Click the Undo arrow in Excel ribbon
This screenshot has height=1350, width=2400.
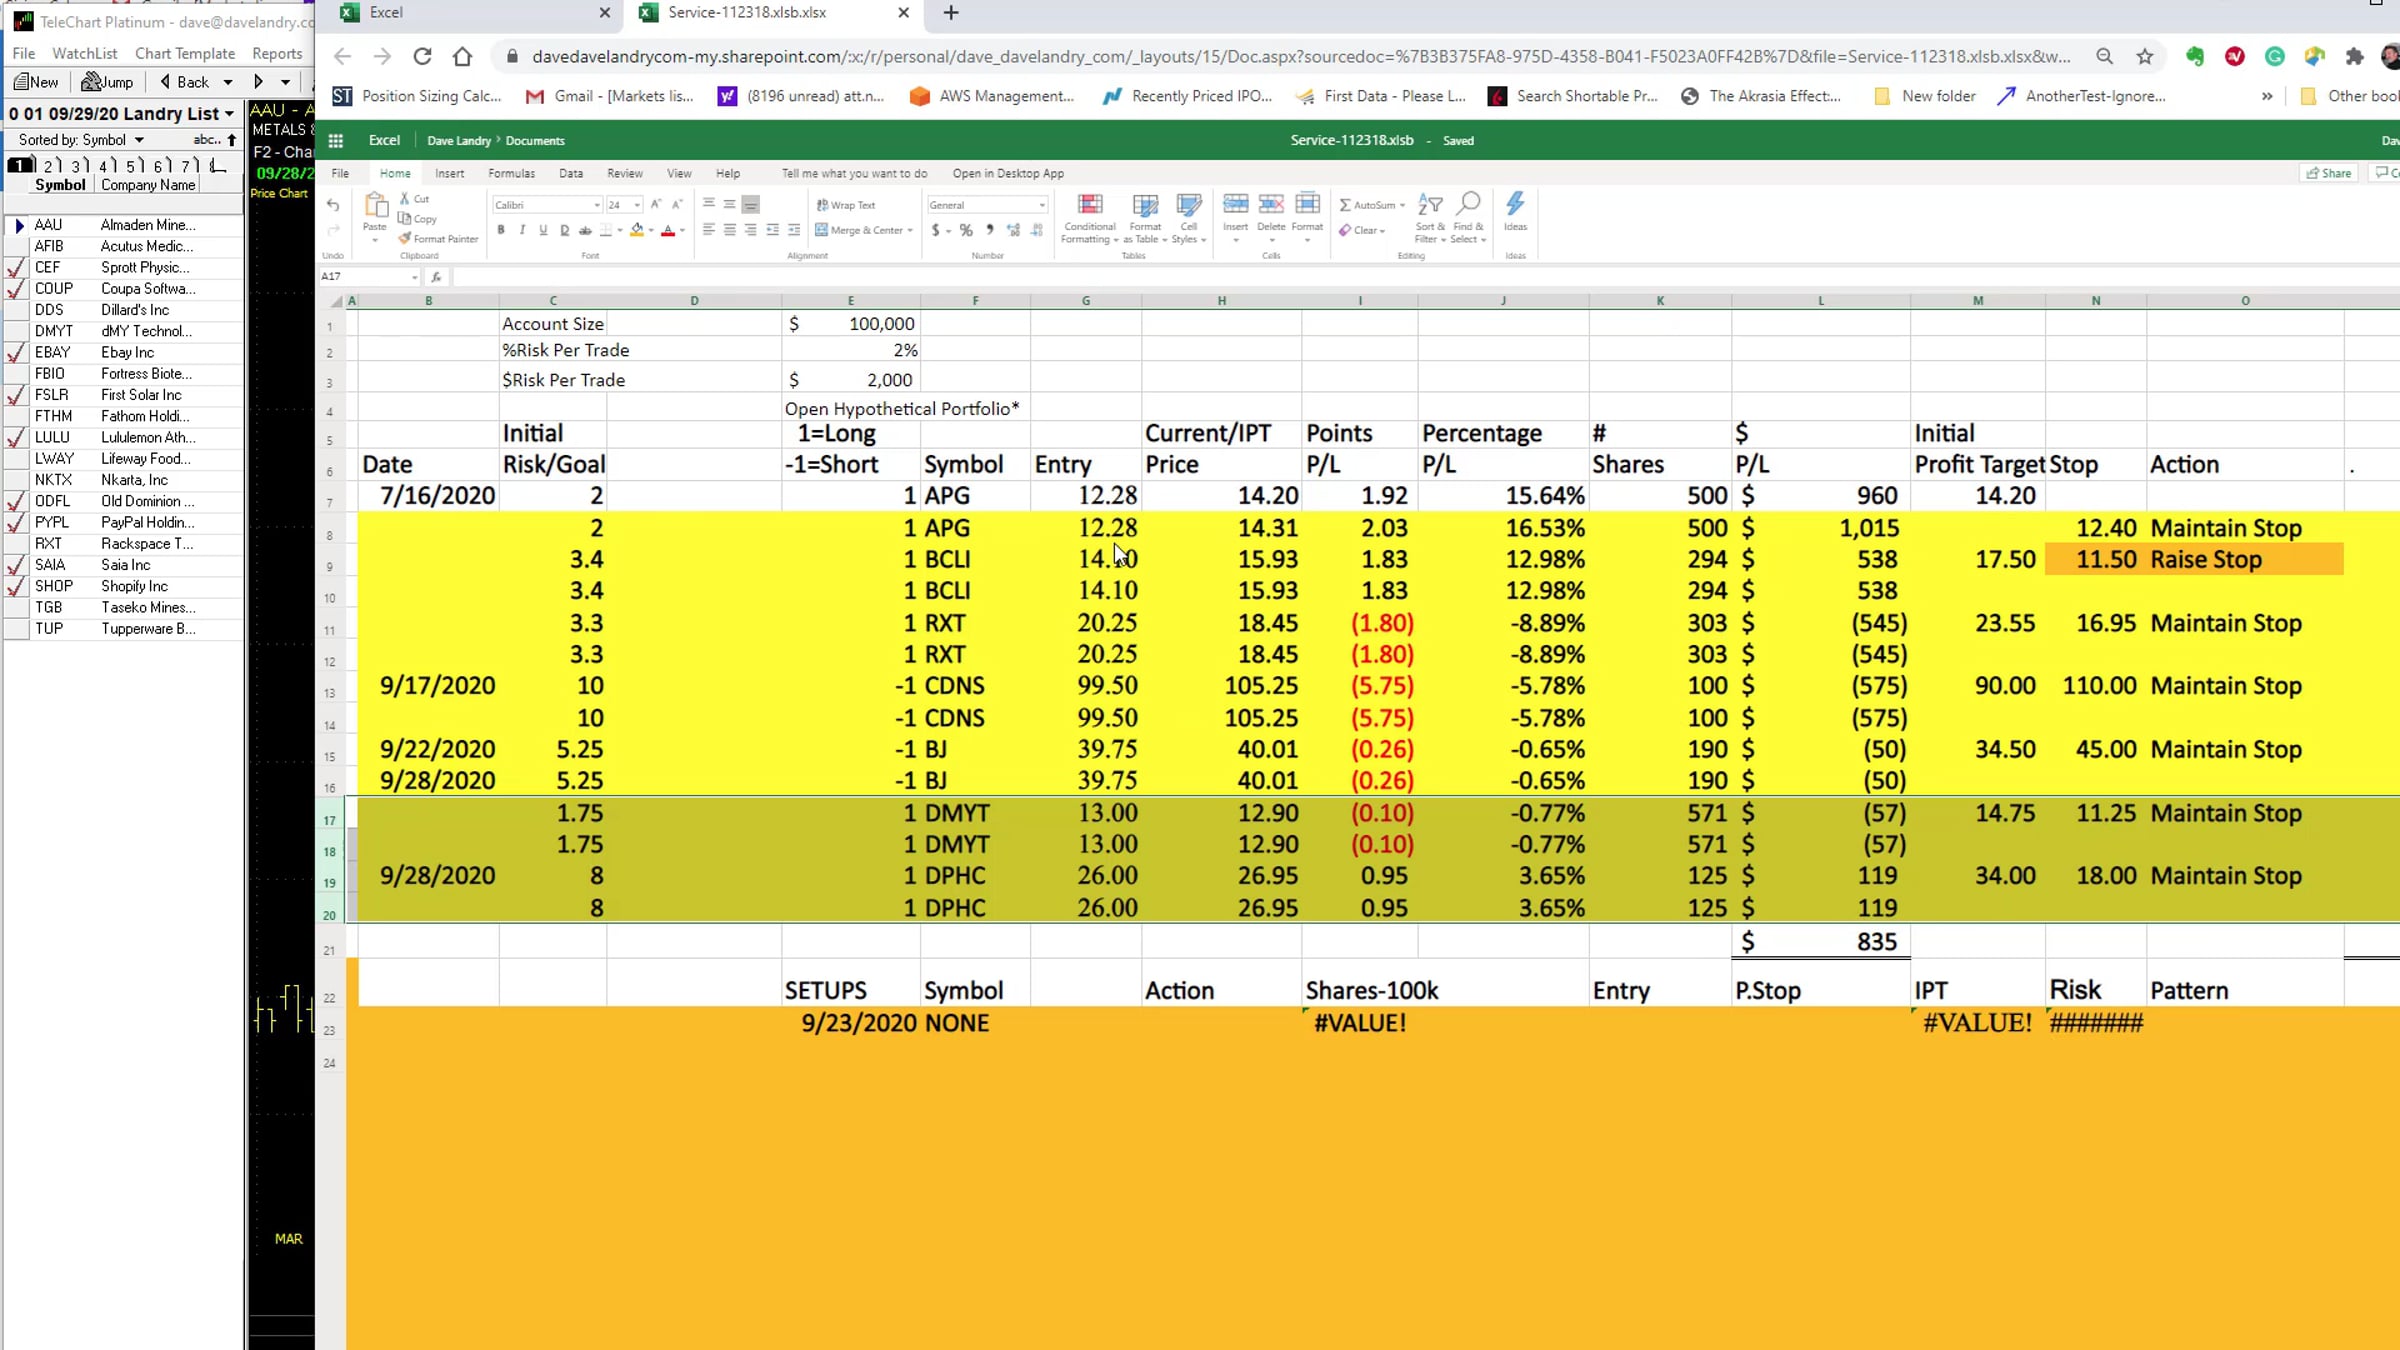333,205
